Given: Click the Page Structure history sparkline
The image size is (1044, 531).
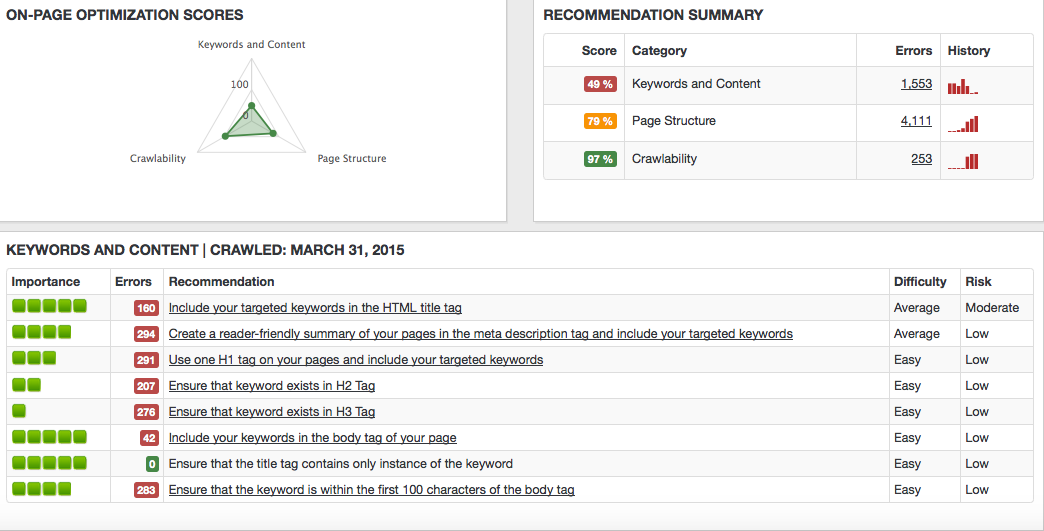Looking at the screenshot, I should 963,124.
